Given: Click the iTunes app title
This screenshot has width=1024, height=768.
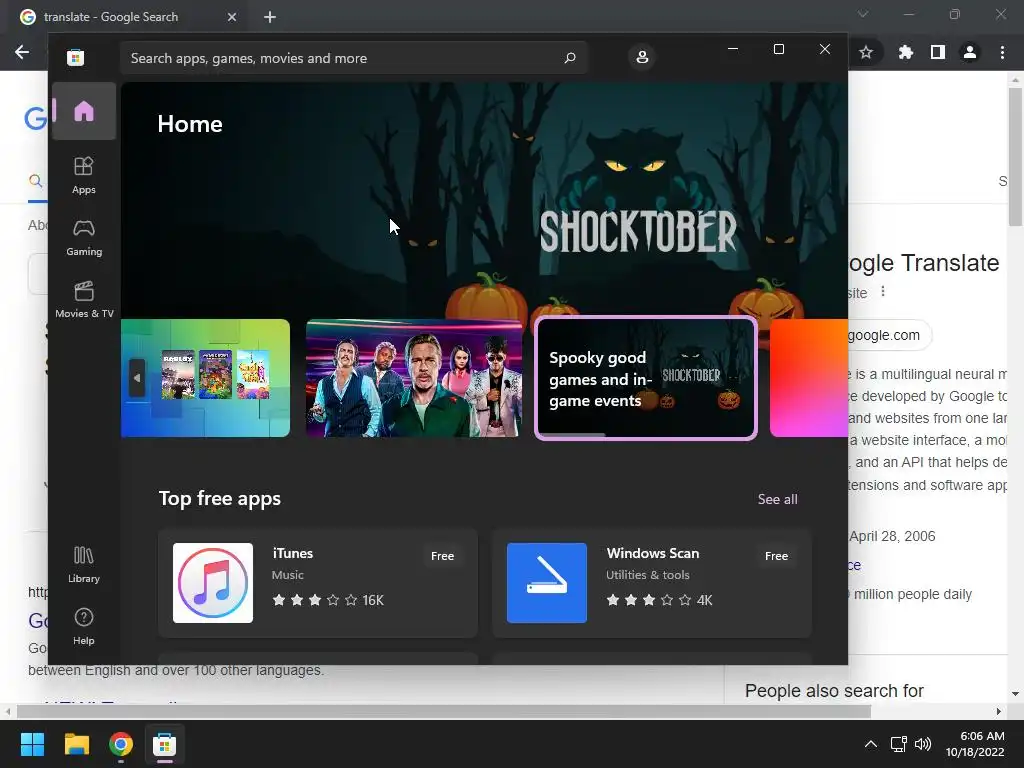Looking at the screenshot, I should (x=293, y=553).
